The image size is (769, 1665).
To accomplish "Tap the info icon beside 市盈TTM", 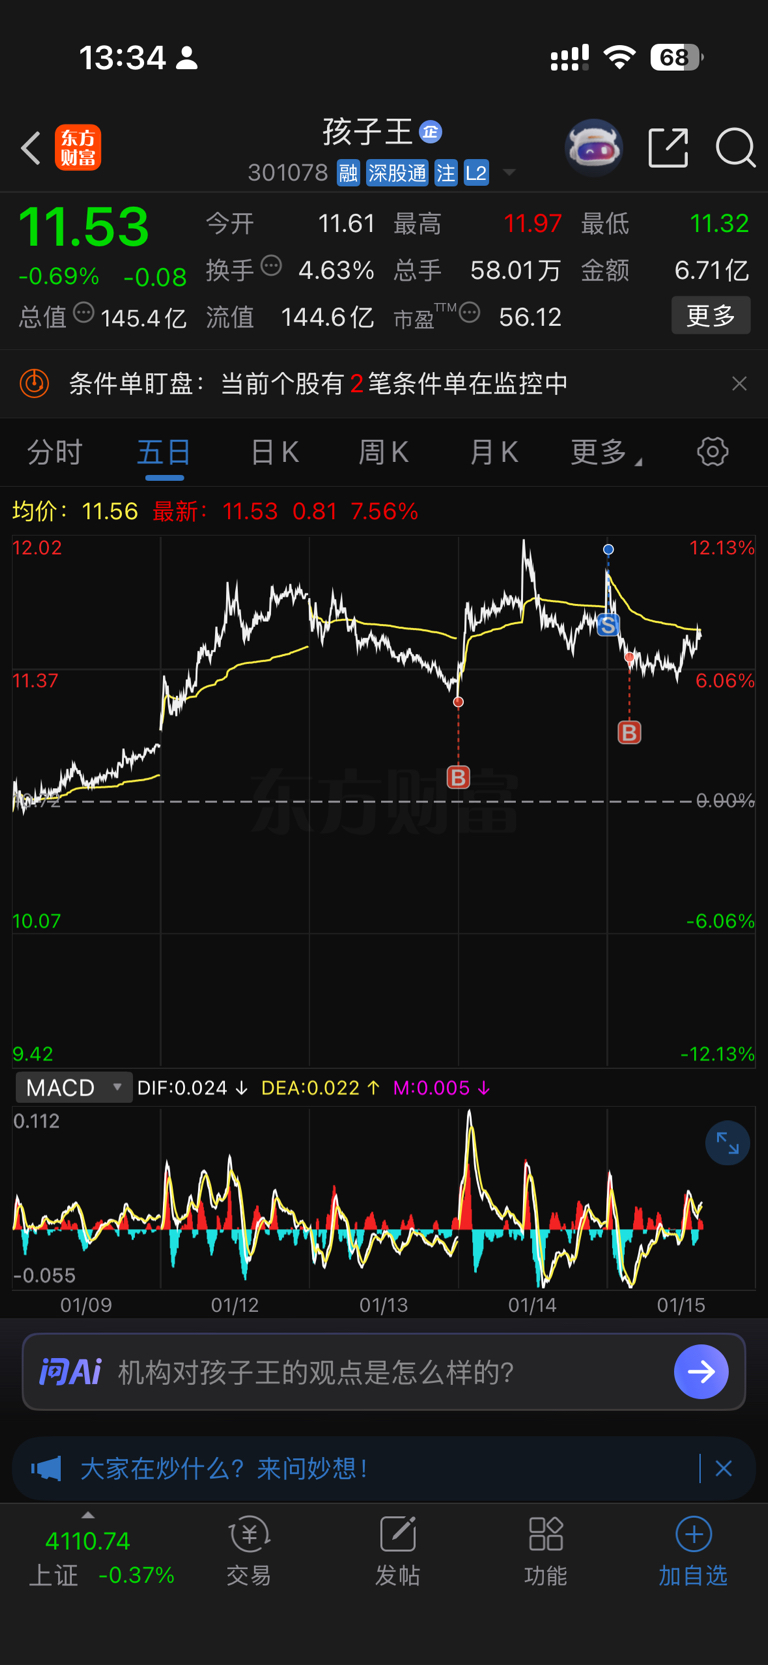I will tap(469, 313).
